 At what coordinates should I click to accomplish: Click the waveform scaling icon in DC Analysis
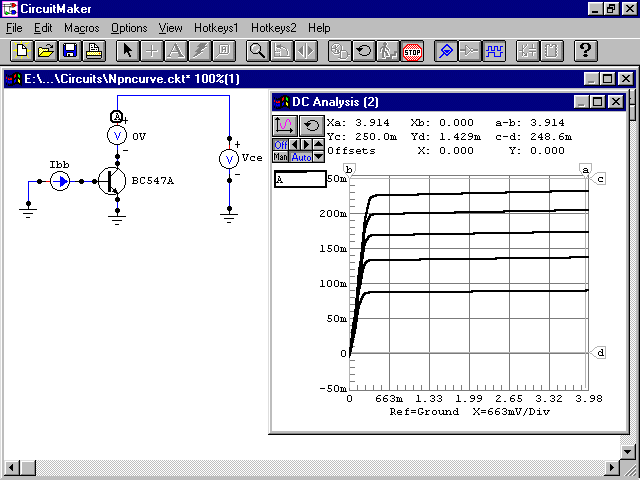coord(286,124)
